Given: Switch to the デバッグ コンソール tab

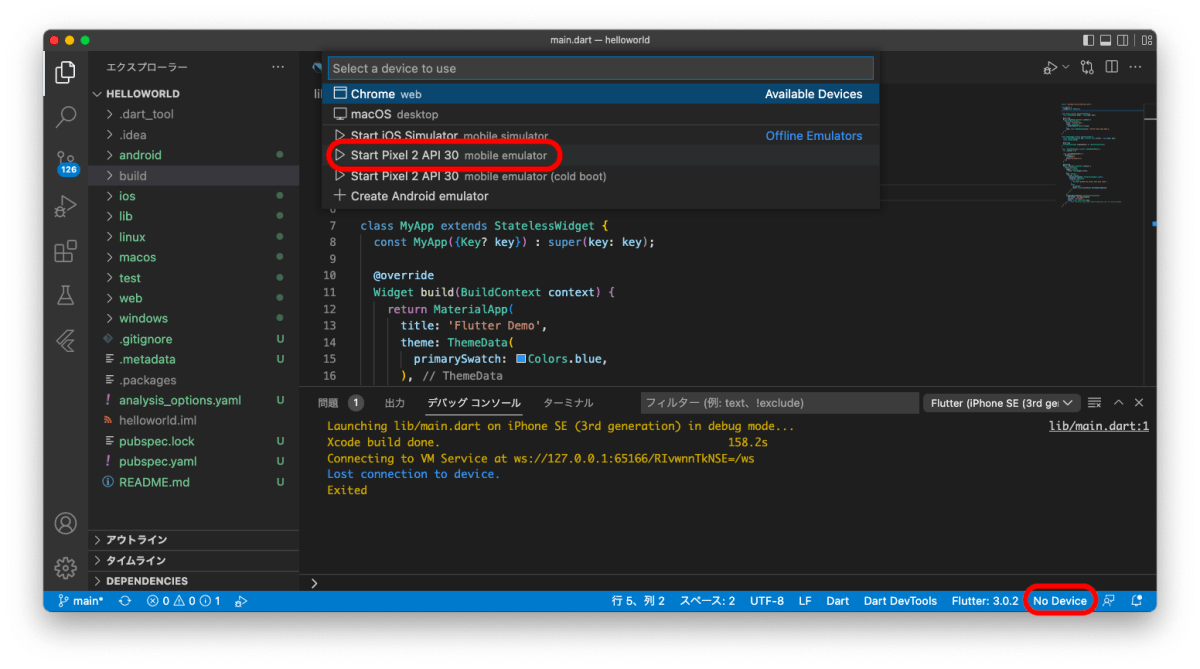Looking at the screenshot, I should click(x=474, y=403).
